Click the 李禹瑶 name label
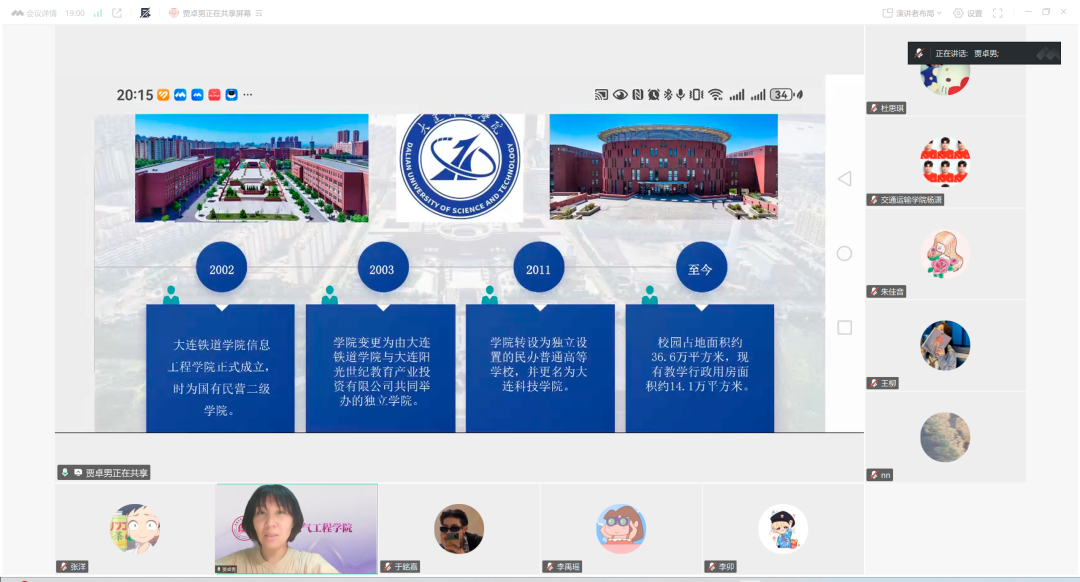 tap(562, 567)
